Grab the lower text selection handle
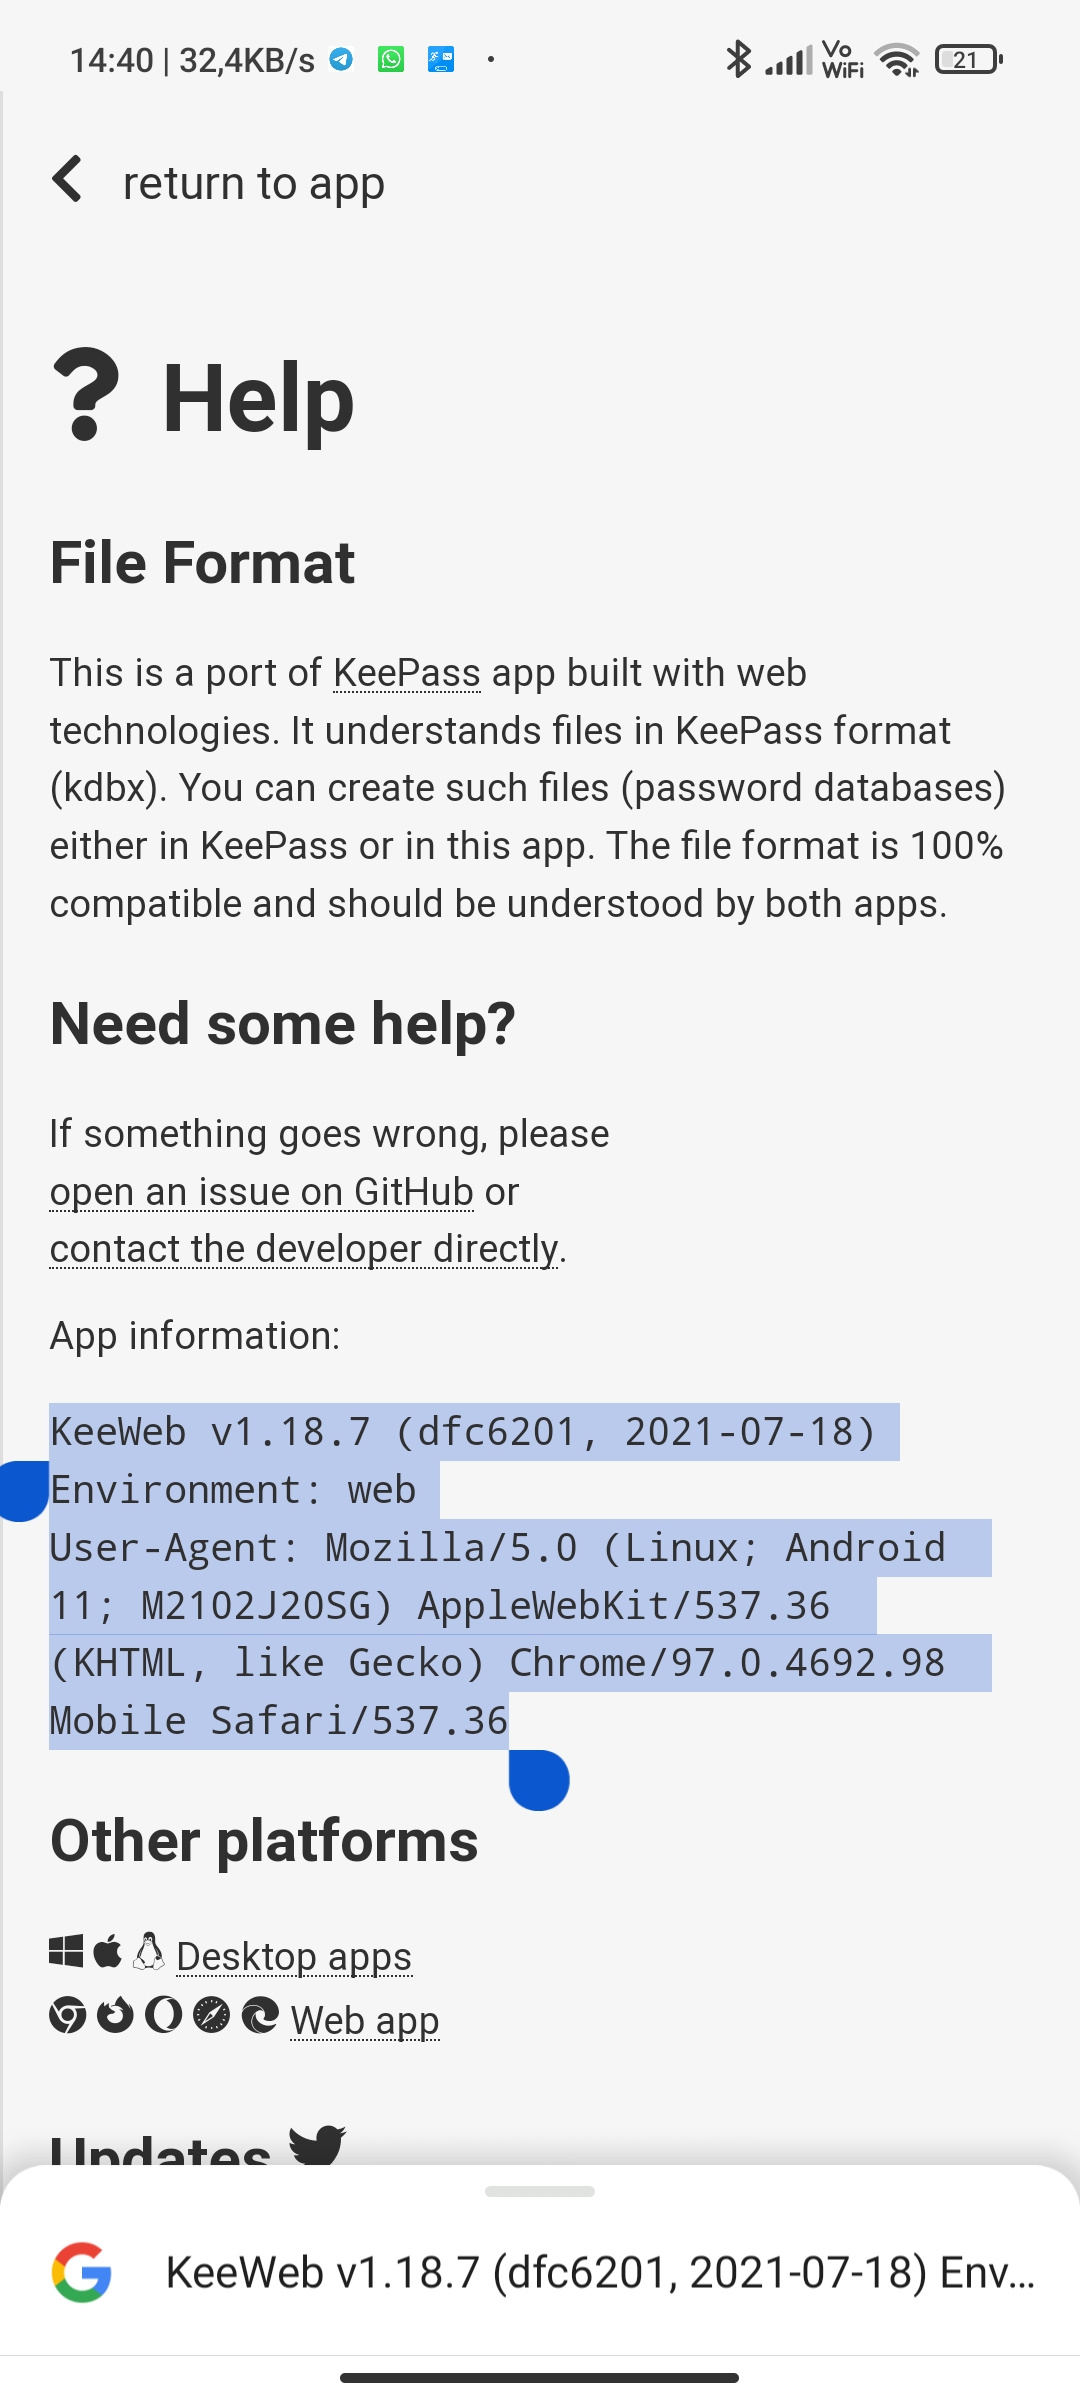This screenshot has width=1080, height=2400. coord(538,1779)
